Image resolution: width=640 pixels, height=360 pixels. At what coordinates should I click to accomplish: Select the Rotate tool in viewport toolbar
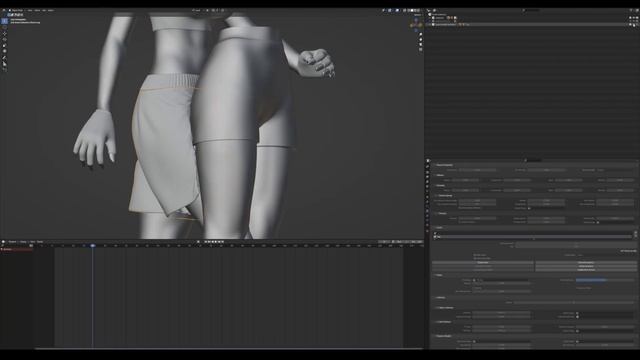click(4, 39)
